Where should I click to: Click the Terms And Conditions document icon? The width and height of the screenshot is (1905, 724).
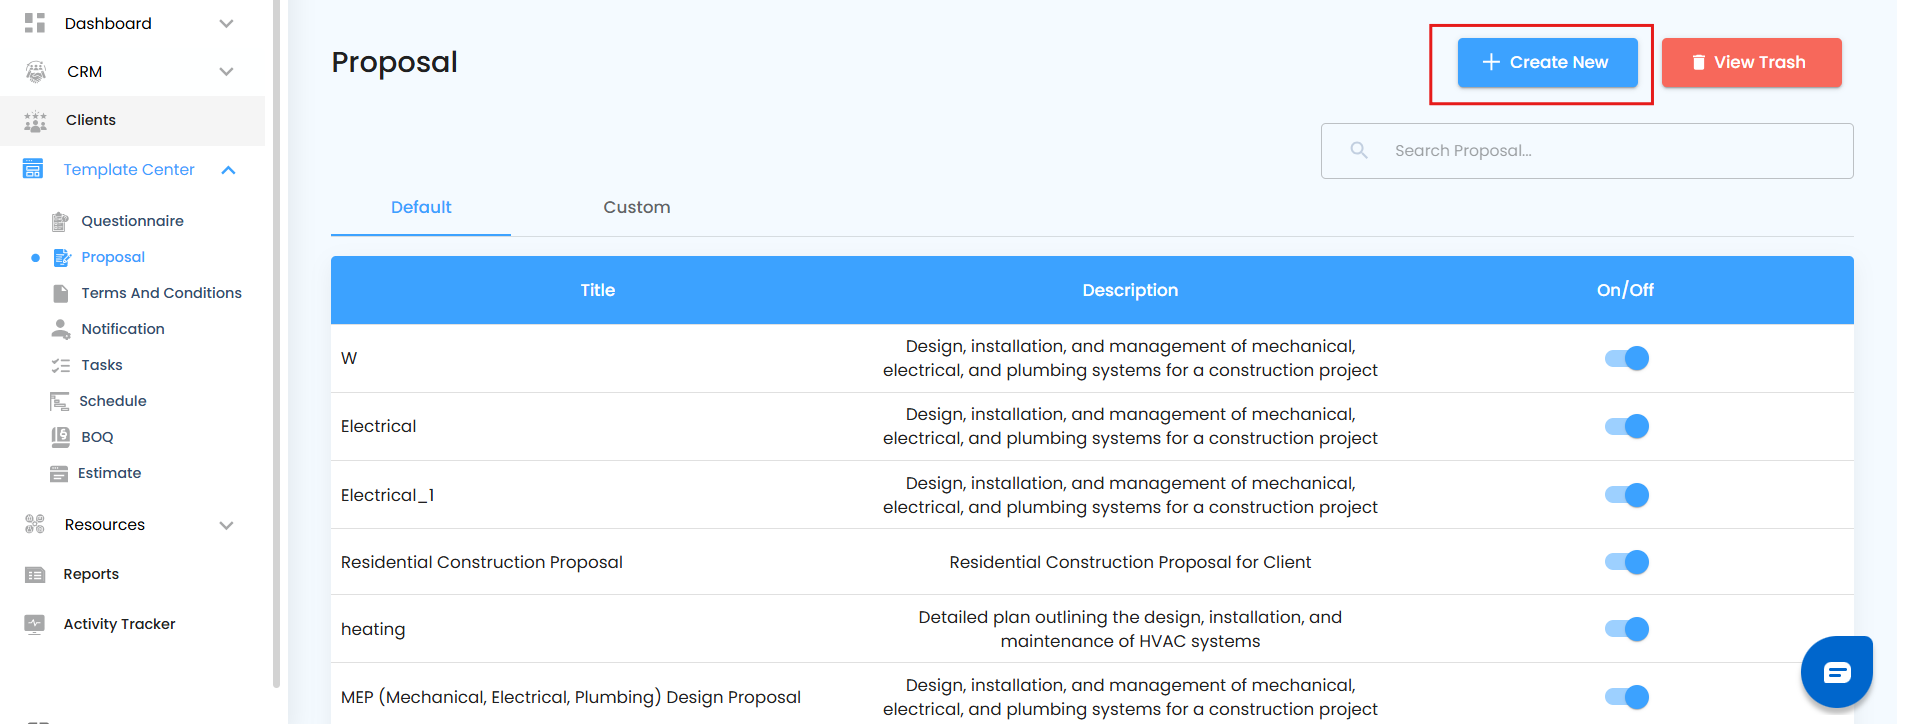coord(61,293)
